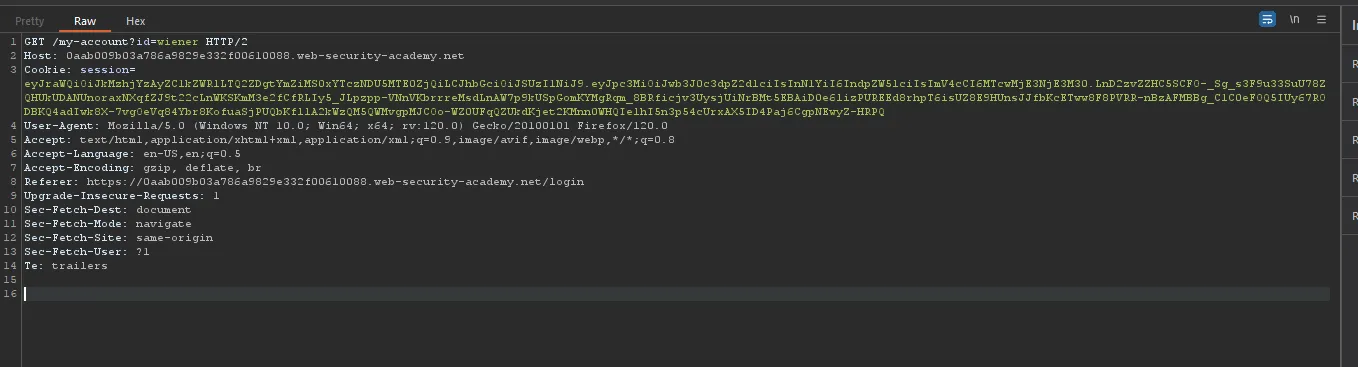
Task: Click the 'gzip, deflate, br' value
Action: click(201, 168)
